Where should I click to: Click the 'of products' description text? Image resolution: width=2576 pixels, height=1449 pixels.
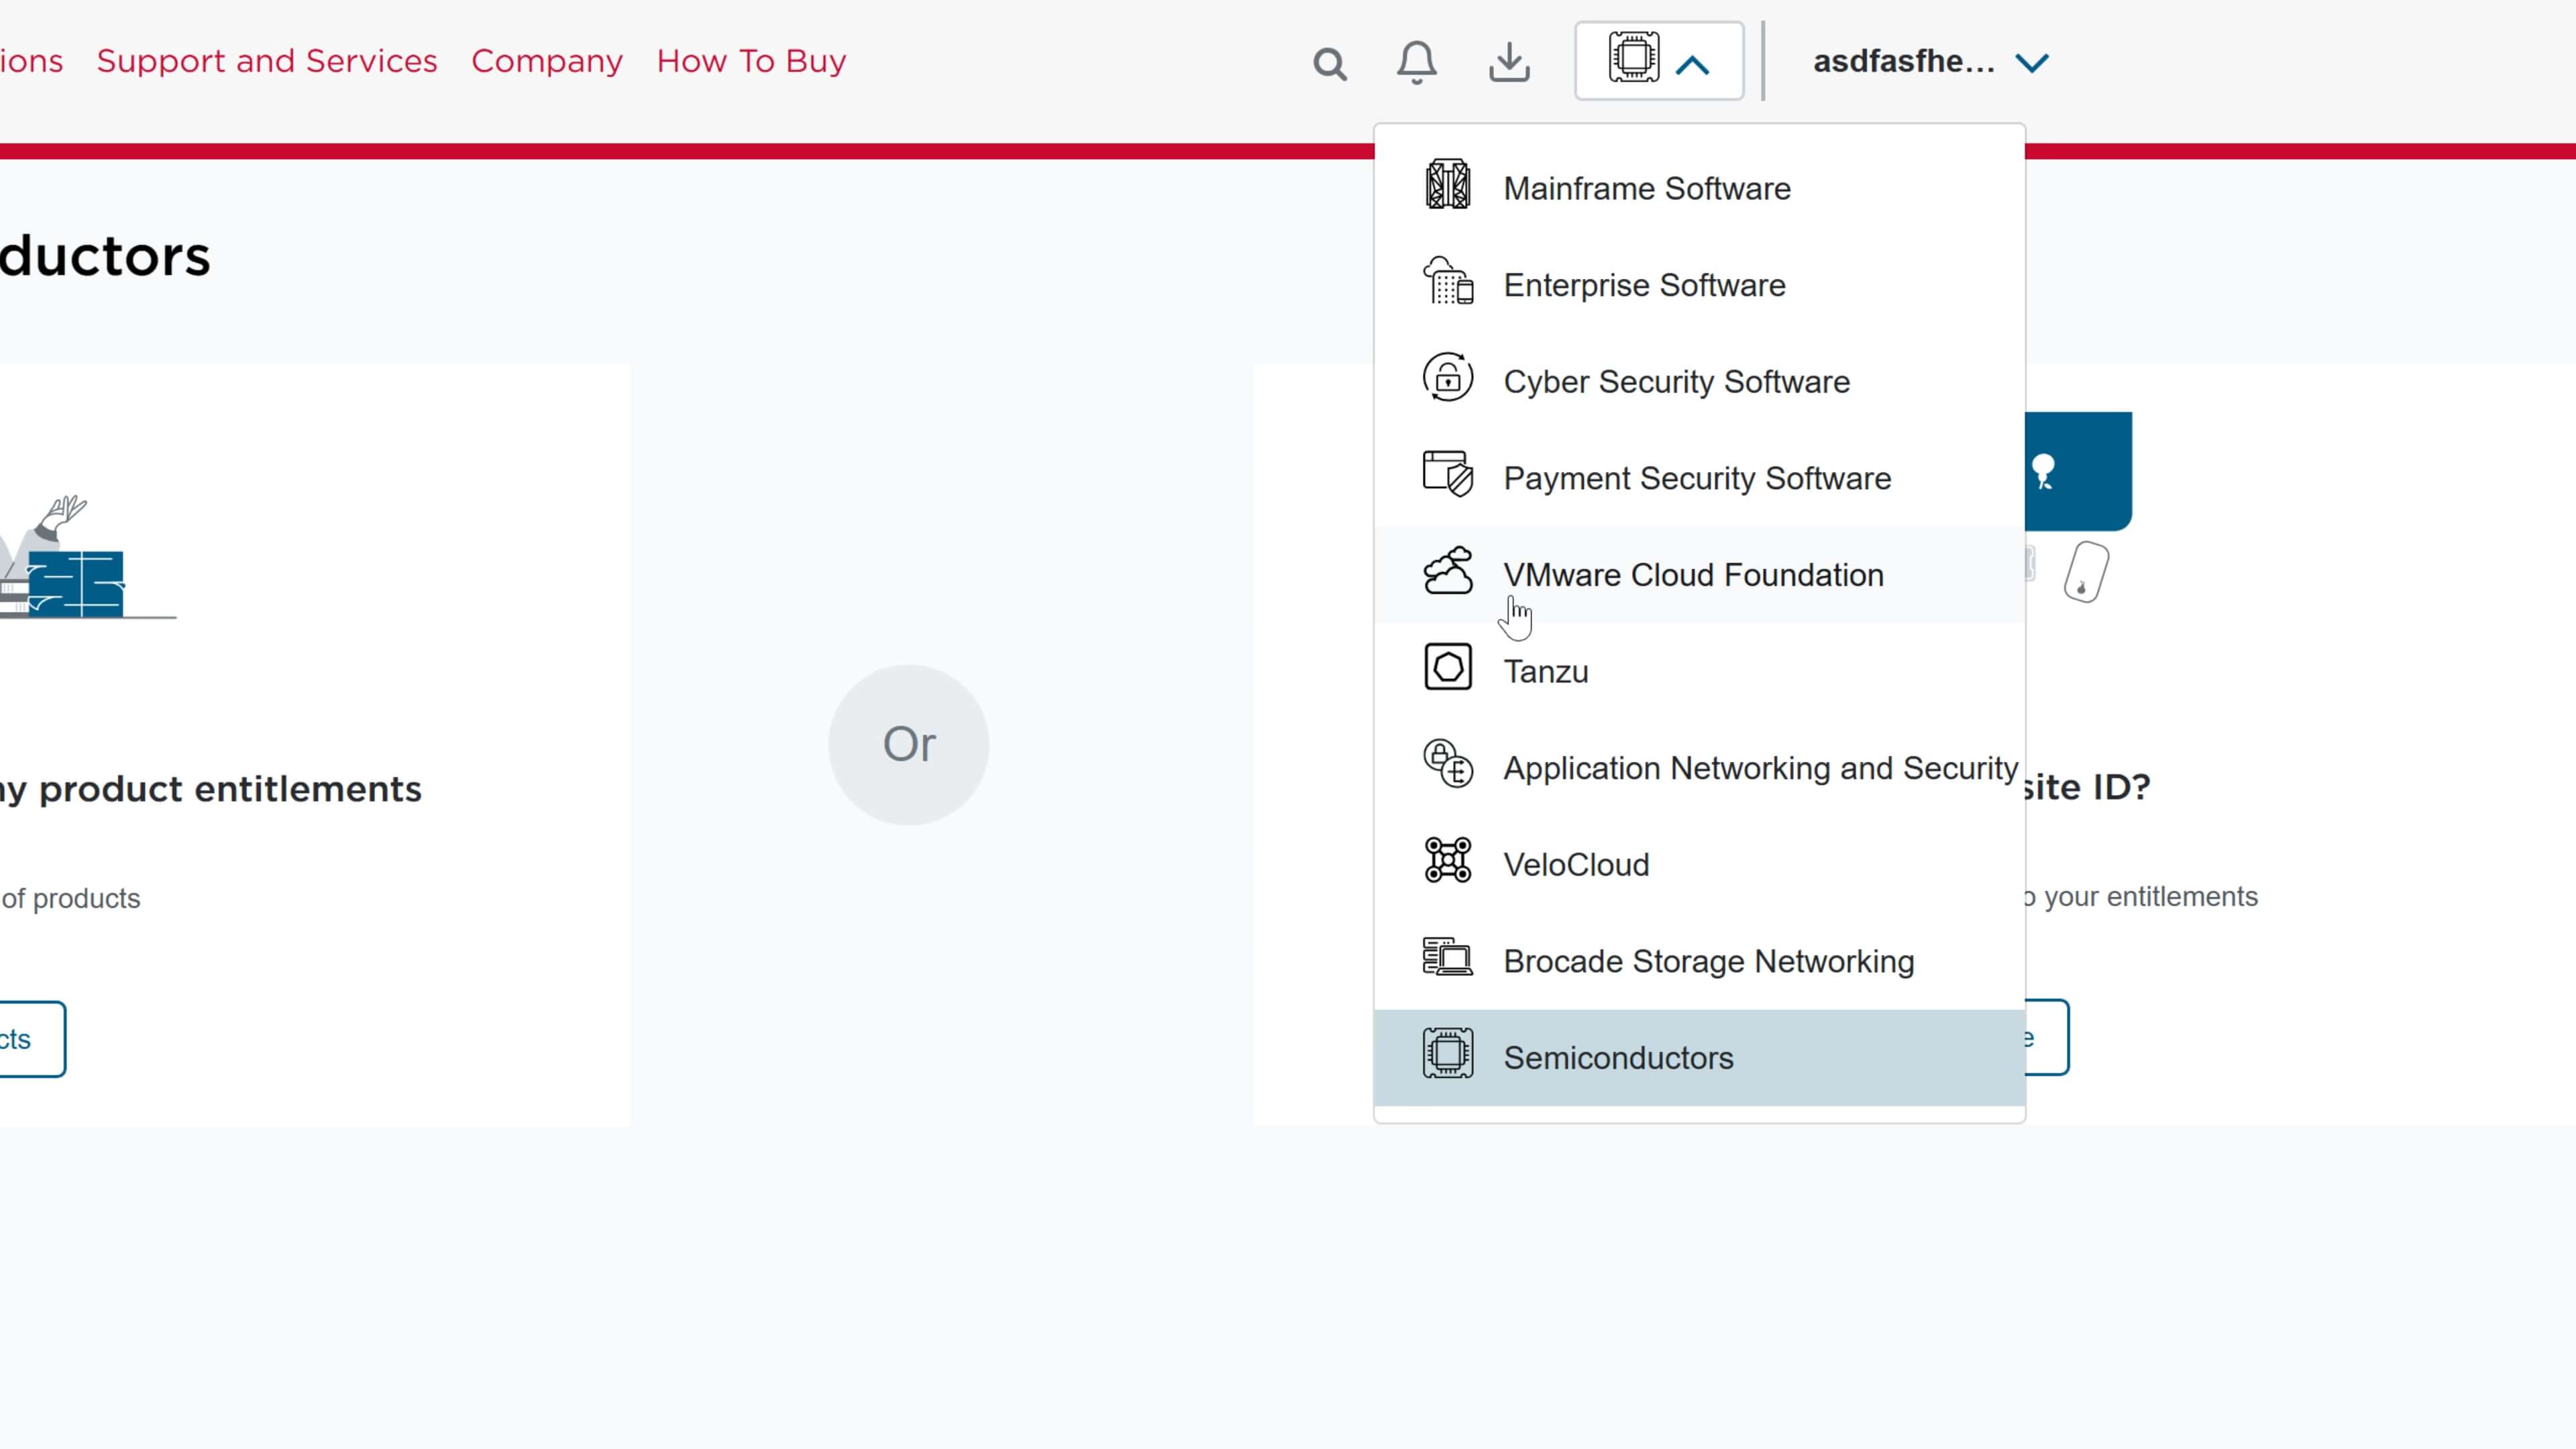point(71,898)
